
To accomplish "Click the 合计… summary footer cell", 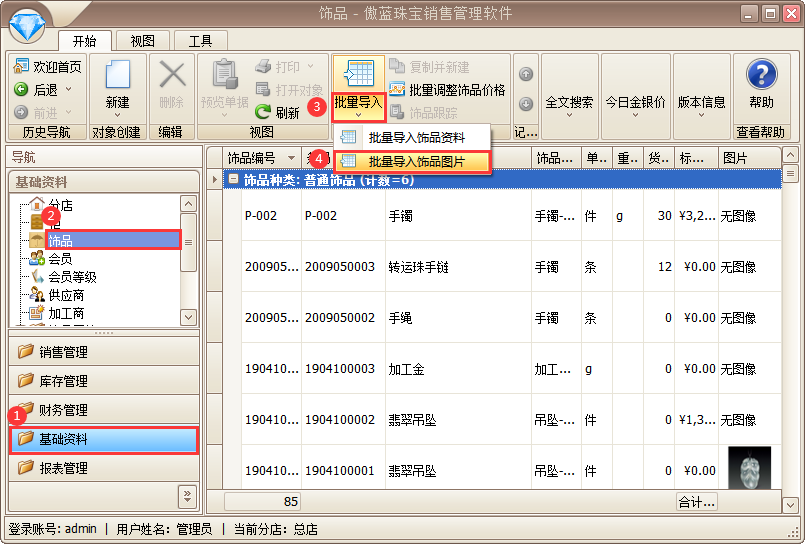I will [x=697, y=502].
